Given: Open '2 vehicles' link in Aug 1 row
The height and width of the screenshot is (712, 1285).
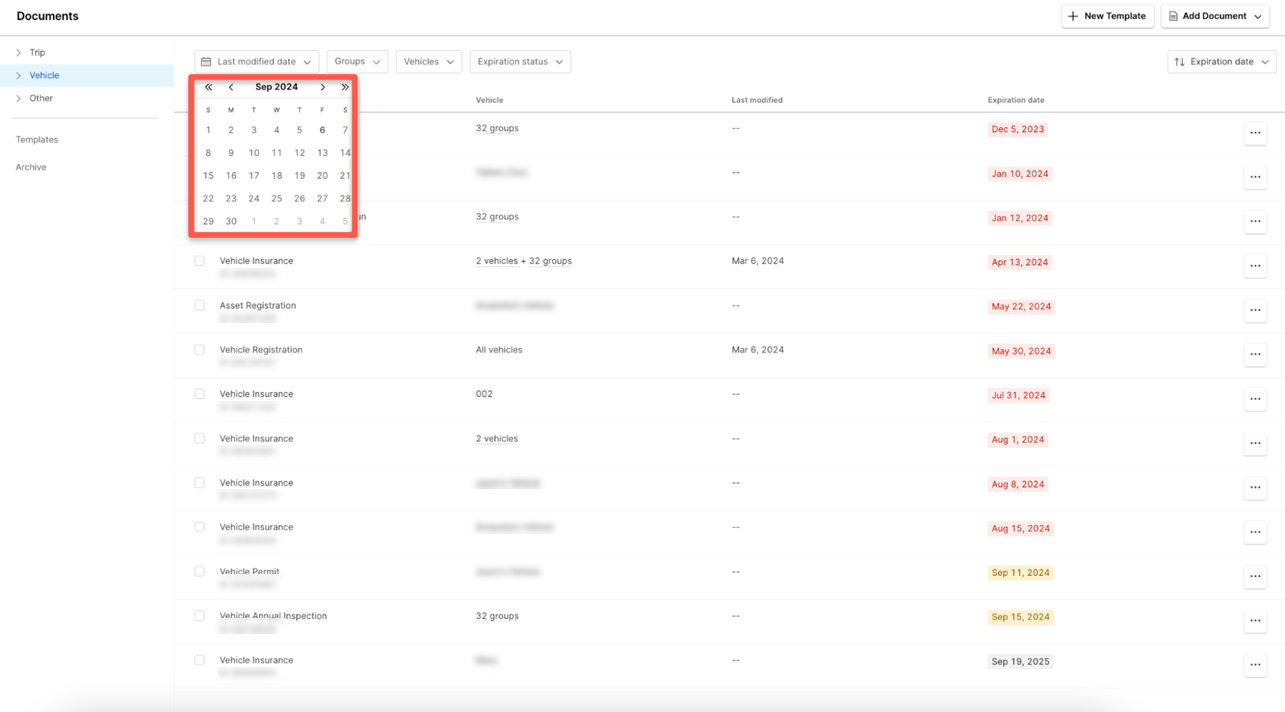Looking at the screenshot, I should click(497, 438).
